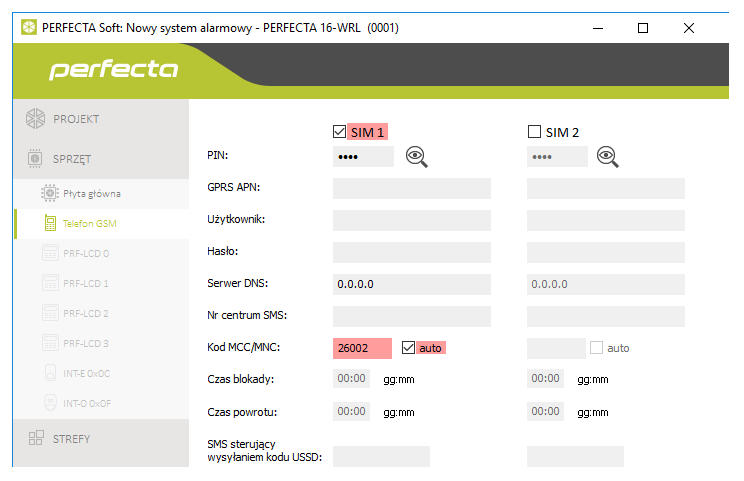The height and width of the screenshot is (481, 744).
Task: Click the SIM 2 Nr centrum SMS field
Action: [606, 316]
